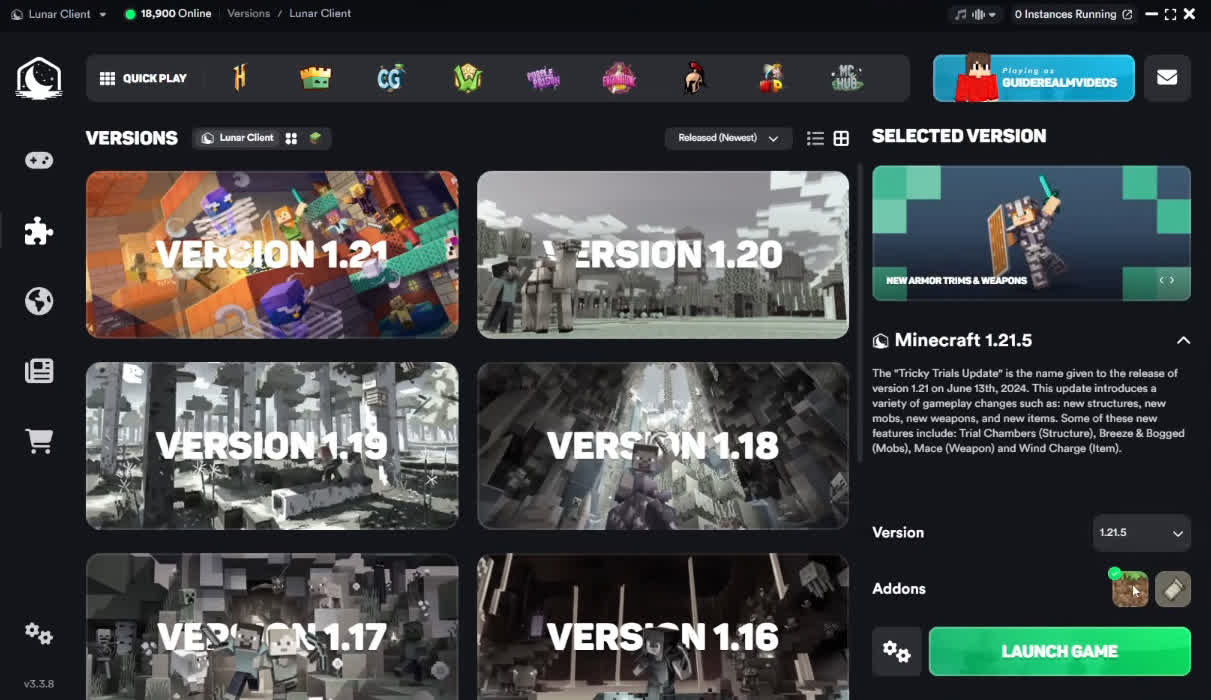
Task: Join the green W shield server
Action: click(467, 78)
